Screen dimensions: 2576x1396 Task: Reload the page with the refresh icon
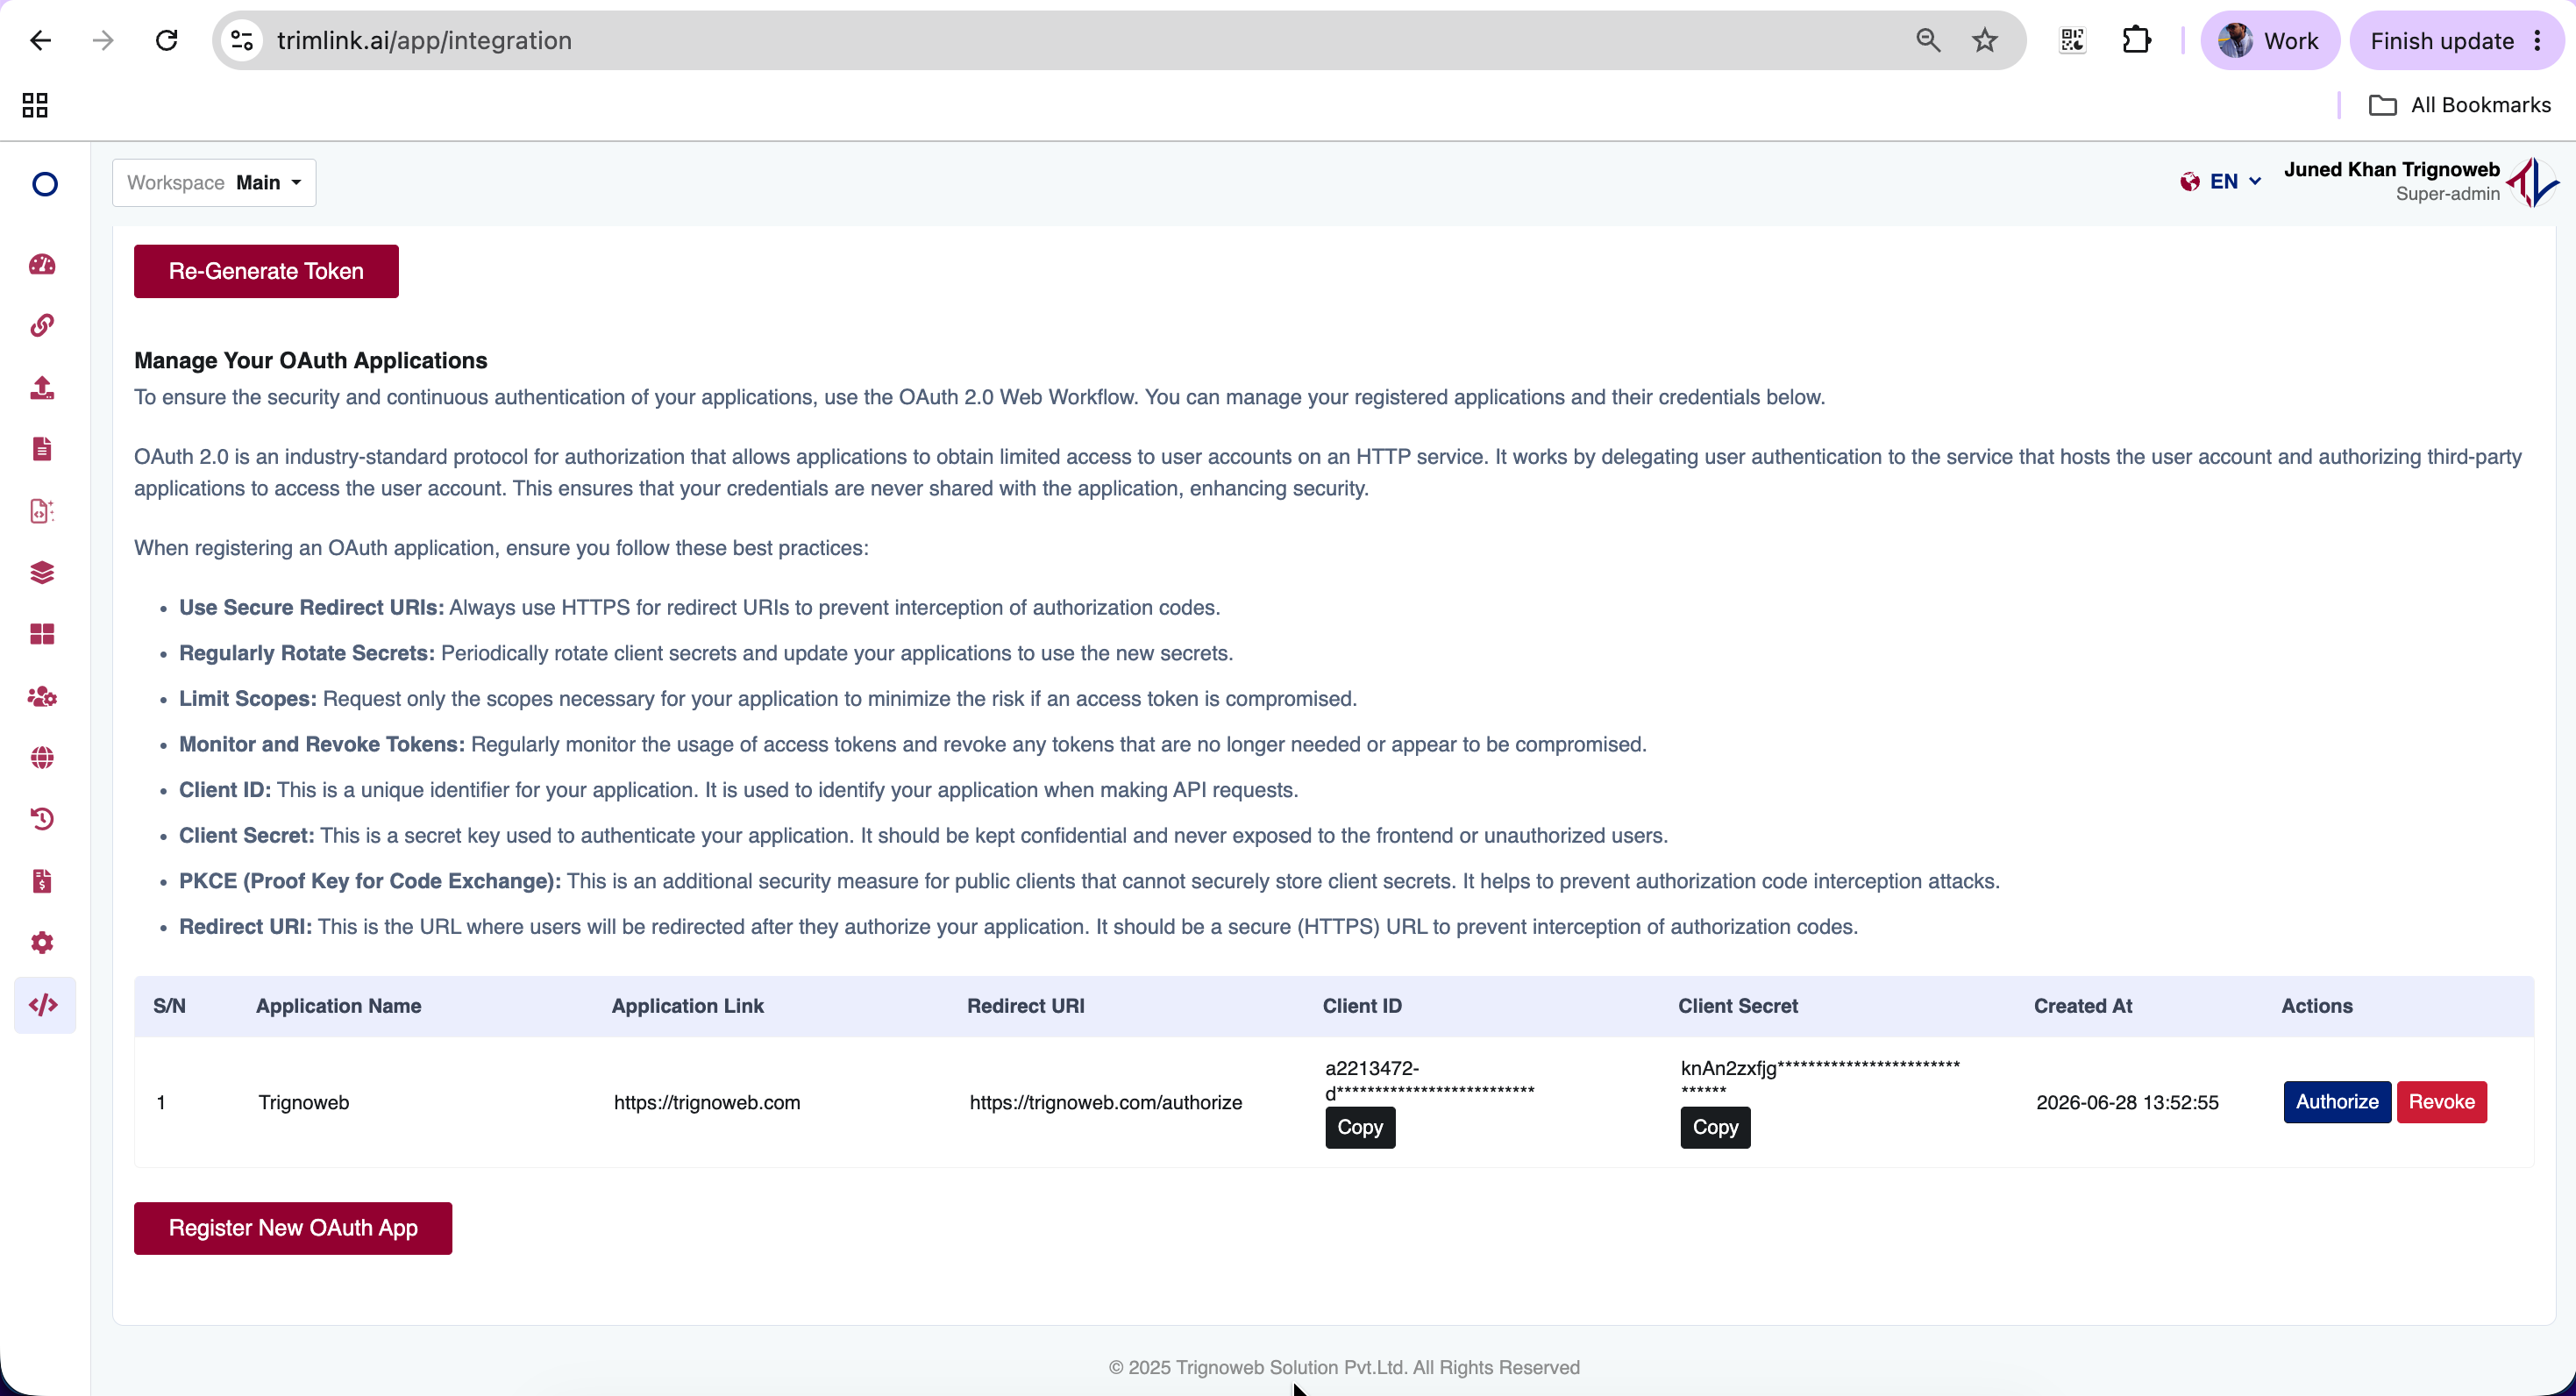coord(167,40)
